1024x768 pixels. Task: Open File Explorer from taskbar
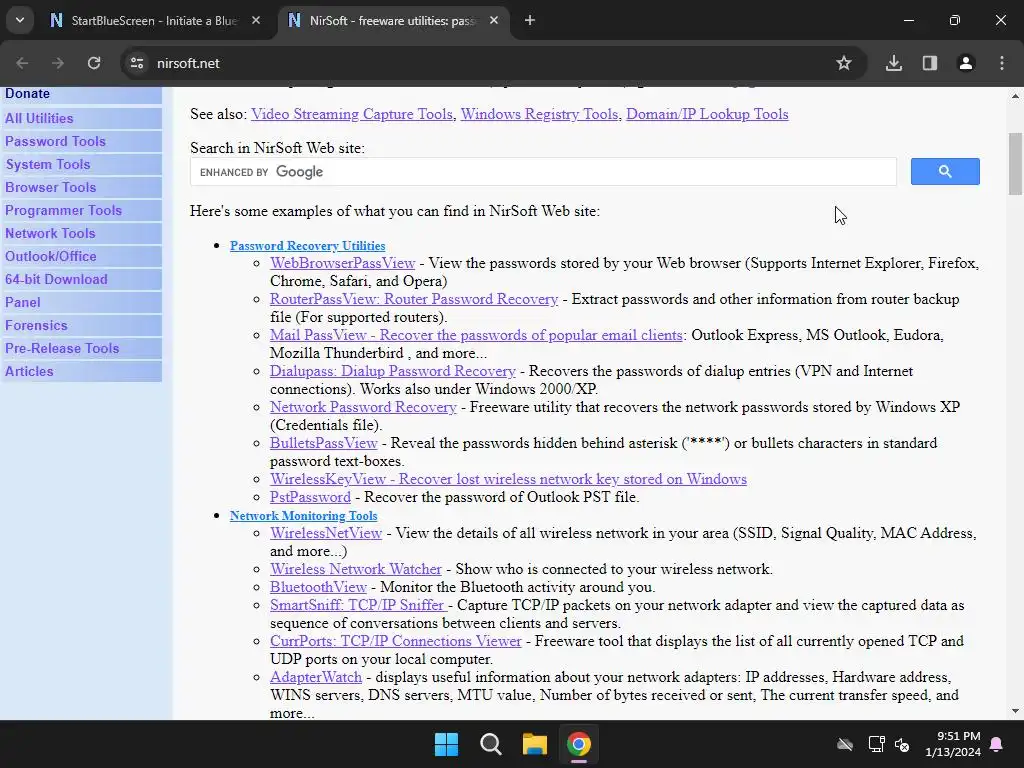click(534, 744)
